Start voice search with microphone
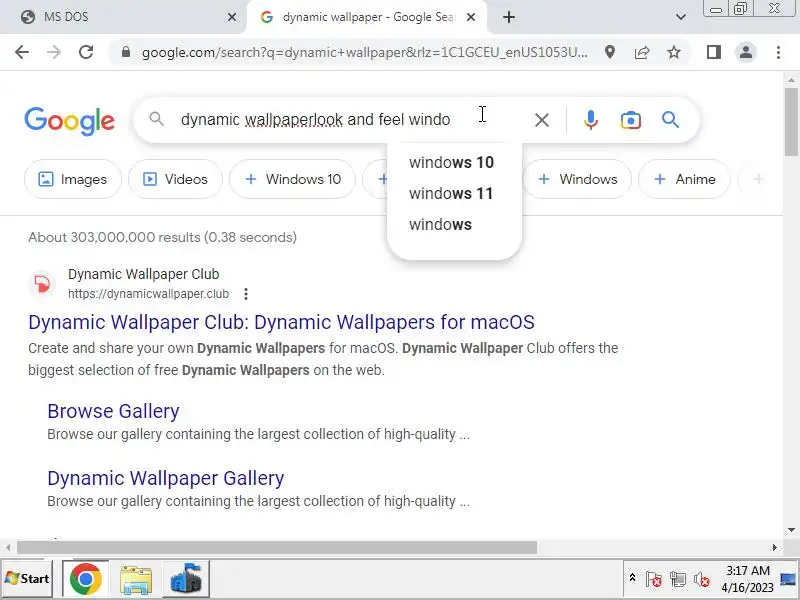800x600 pixels. pos(591,120)
